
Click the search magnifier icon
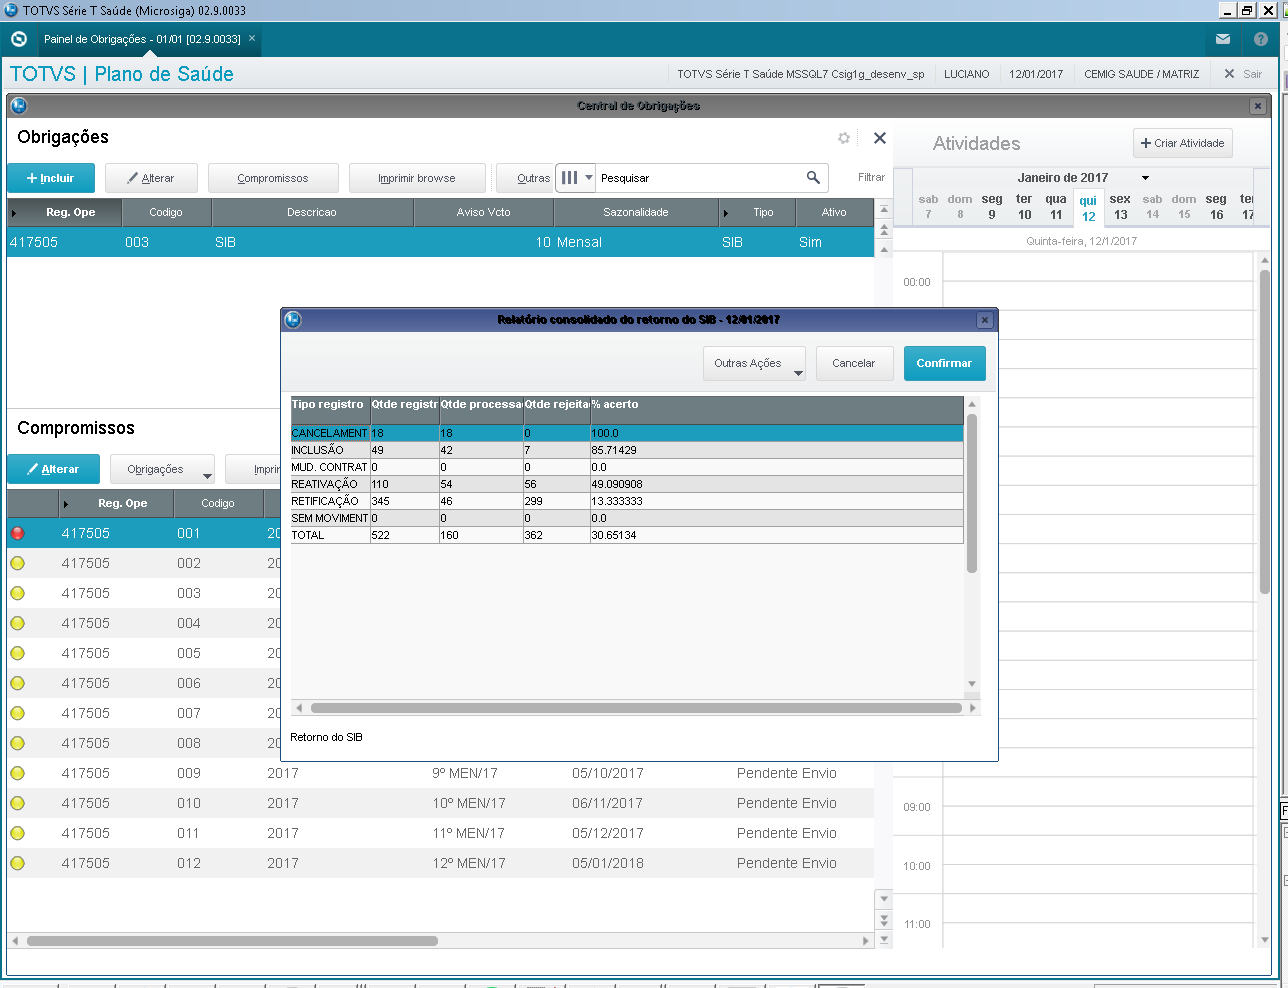pos(813,177)
